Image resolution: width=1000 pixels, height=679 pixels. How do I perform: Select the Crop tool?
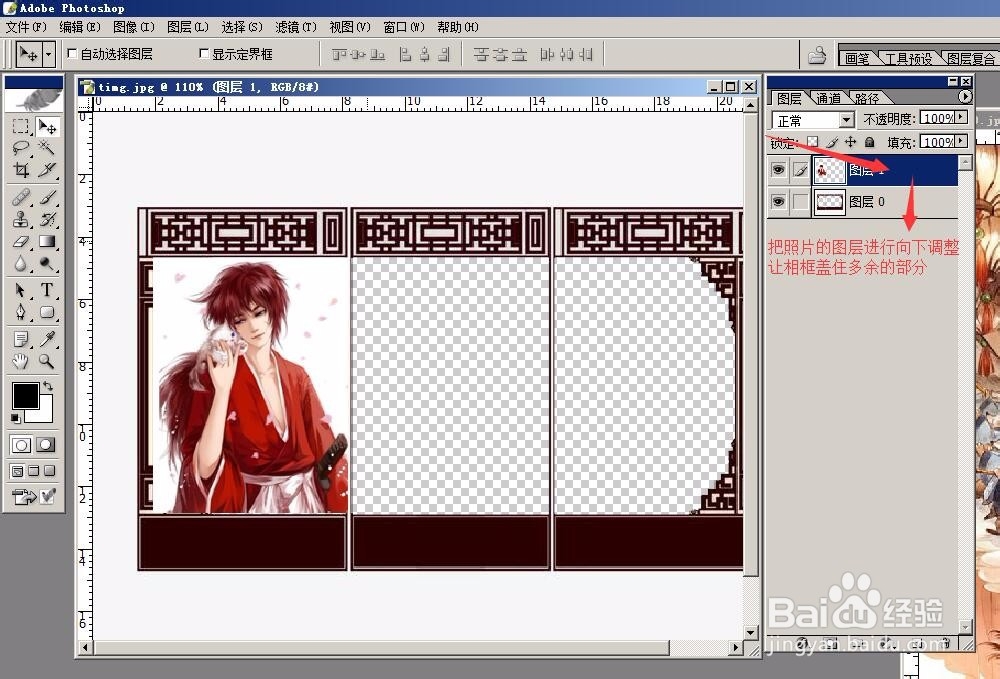tap(20, 170)
